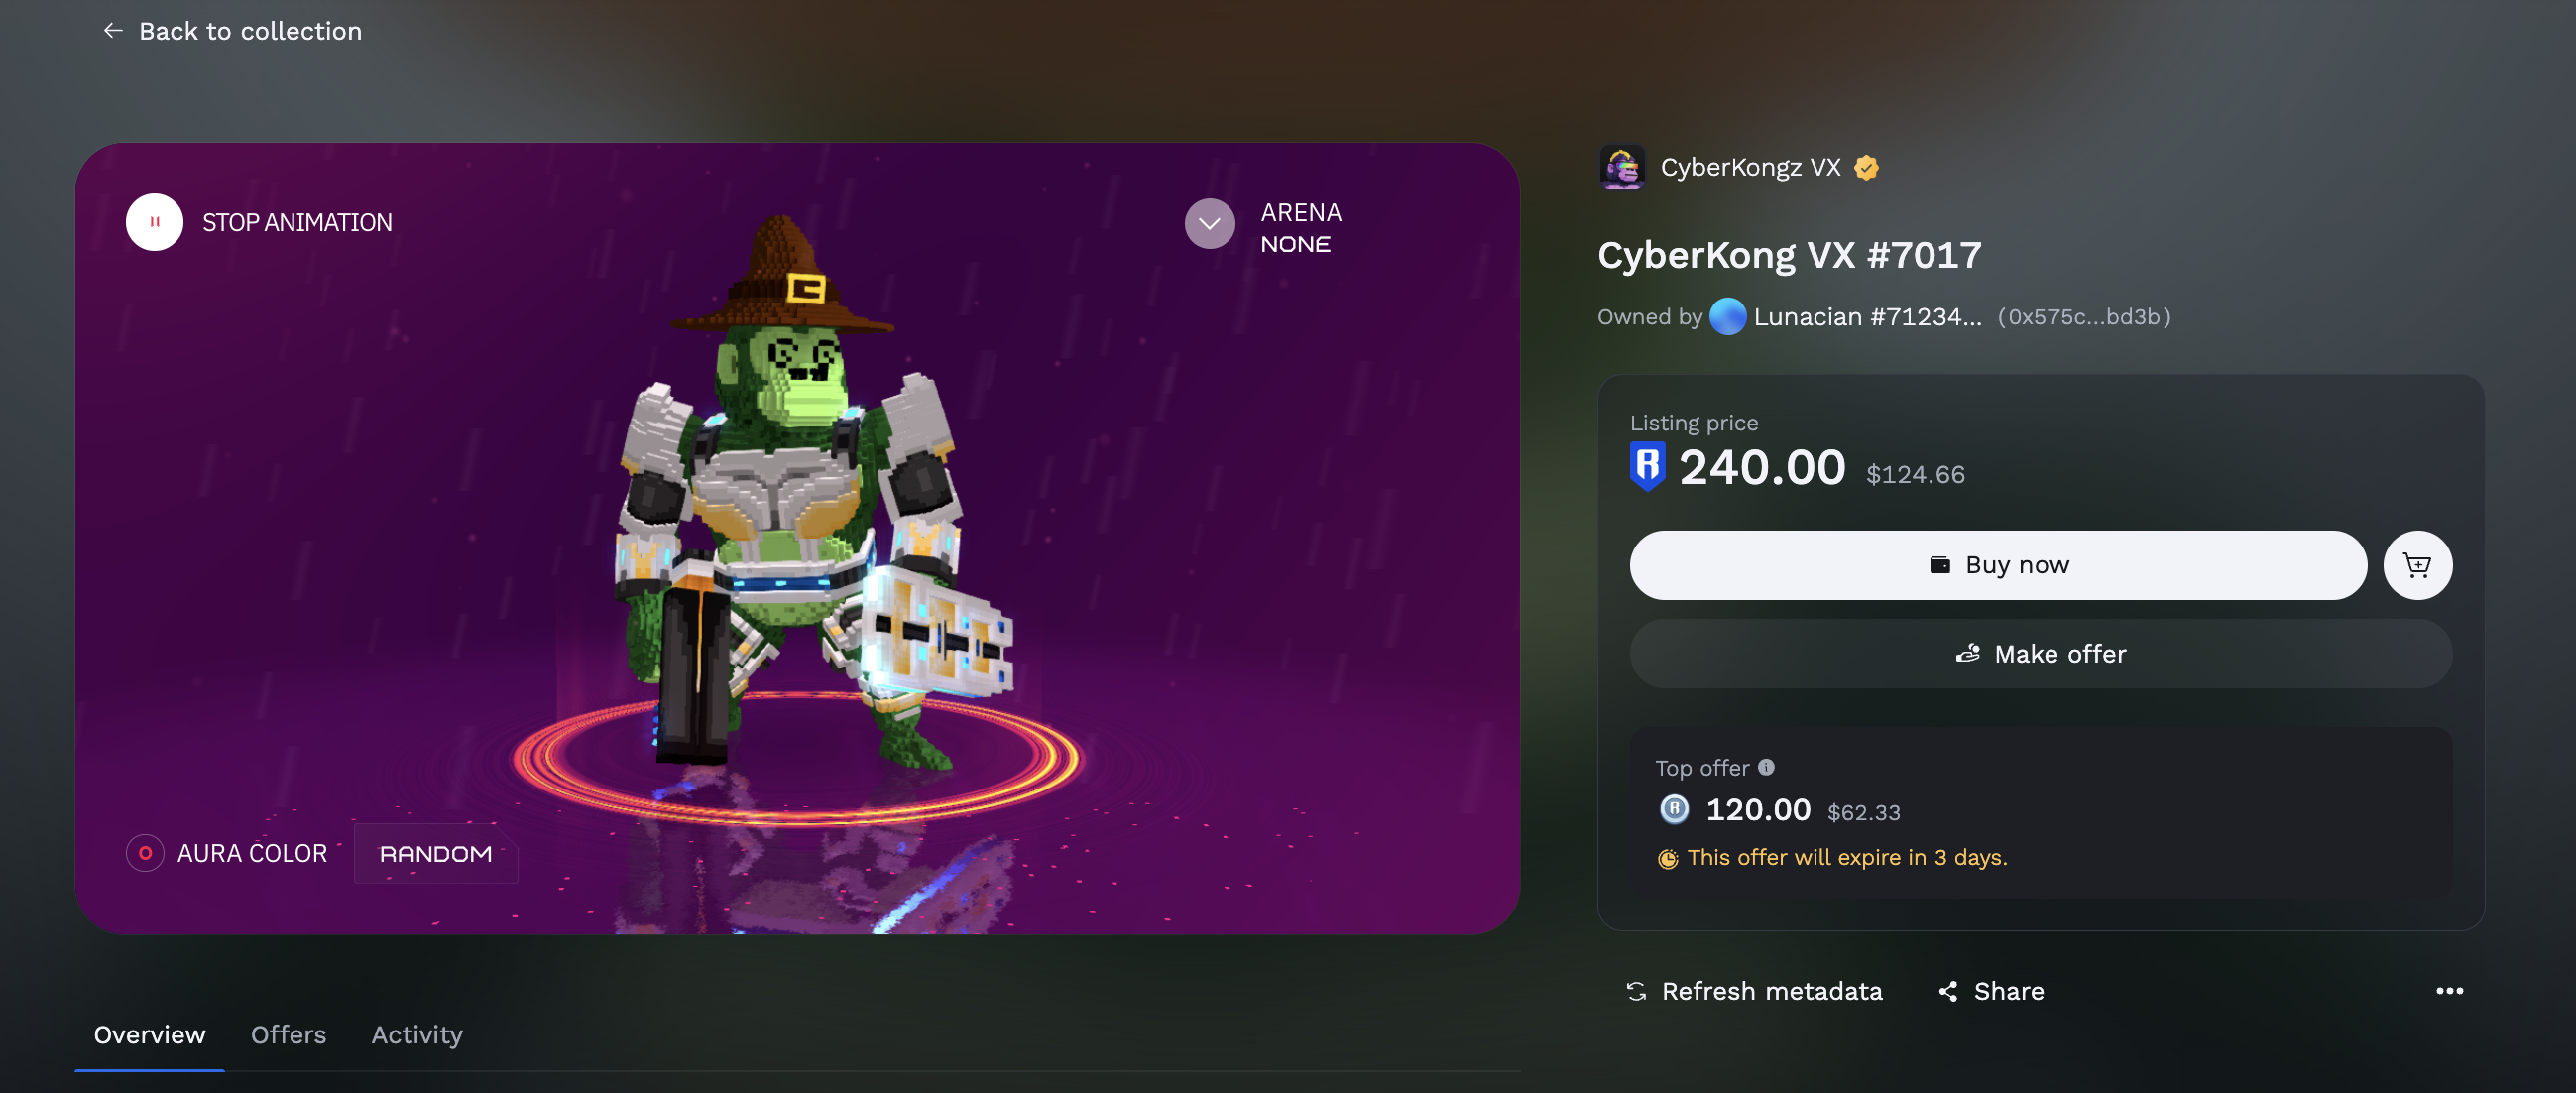Click the verified badge next to CyberKongz VX
This screenshot has width=2576, height=1093.
click(1866, 167)
